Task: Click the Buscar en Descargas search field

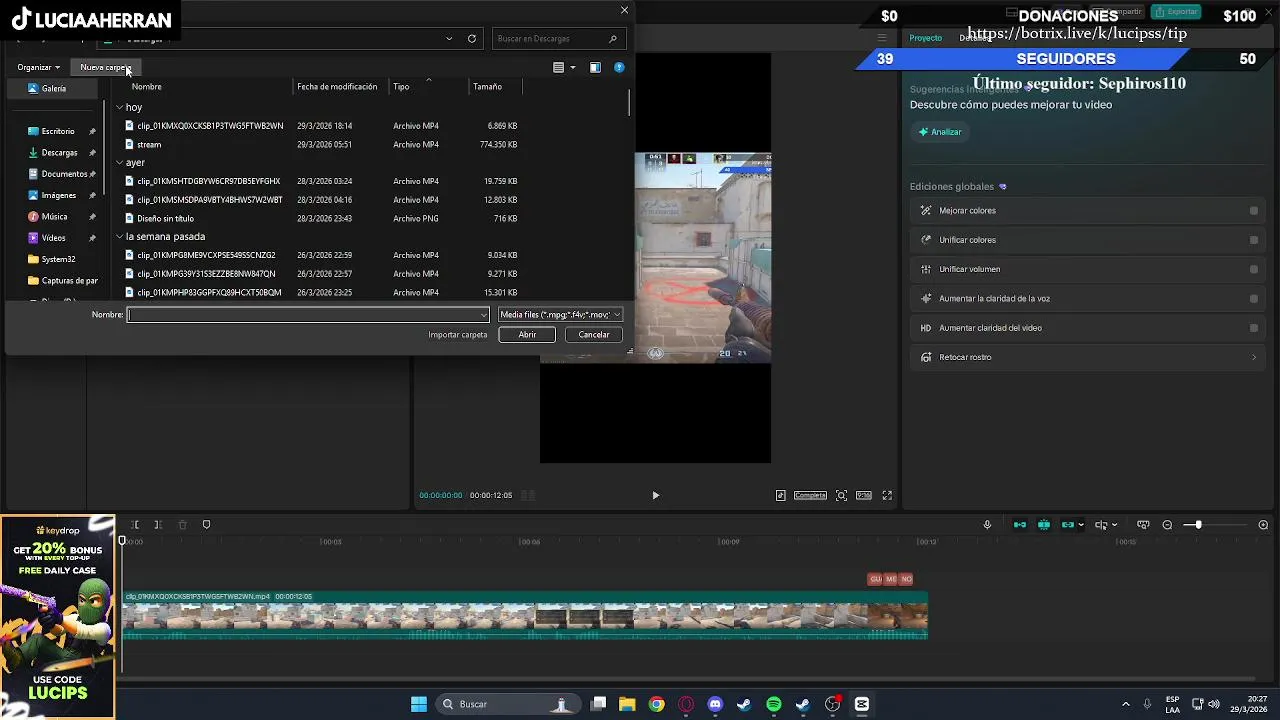Action: tap(558, 38)
